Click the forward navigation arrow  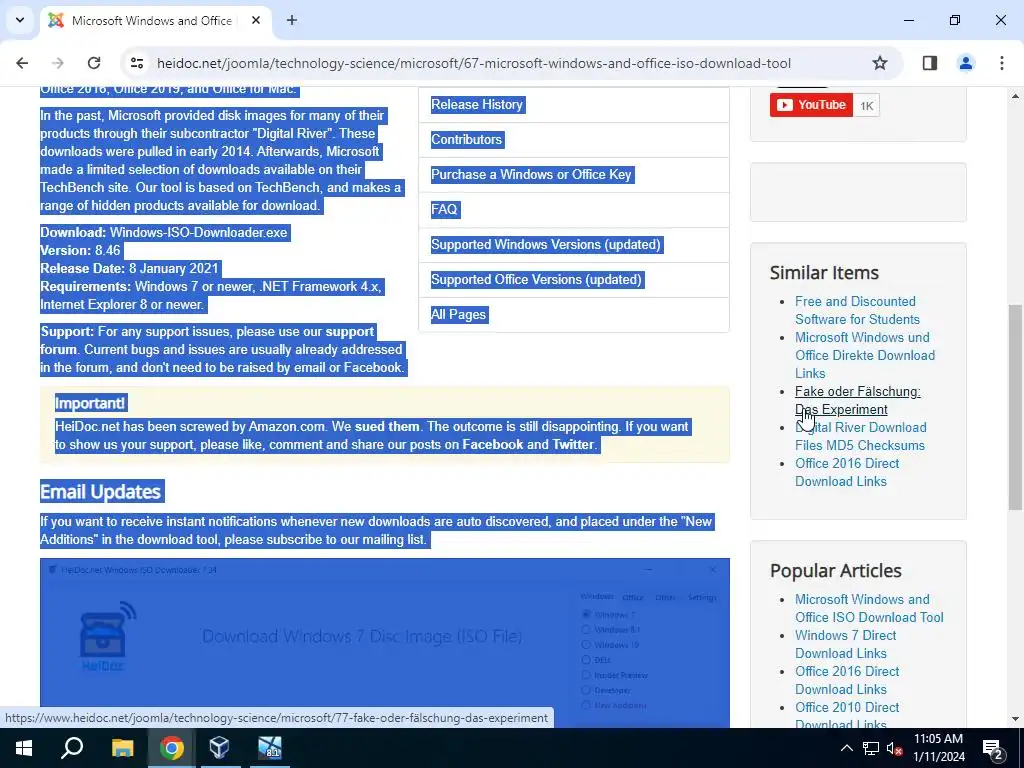pyautogui.click(x=58, y=63)
